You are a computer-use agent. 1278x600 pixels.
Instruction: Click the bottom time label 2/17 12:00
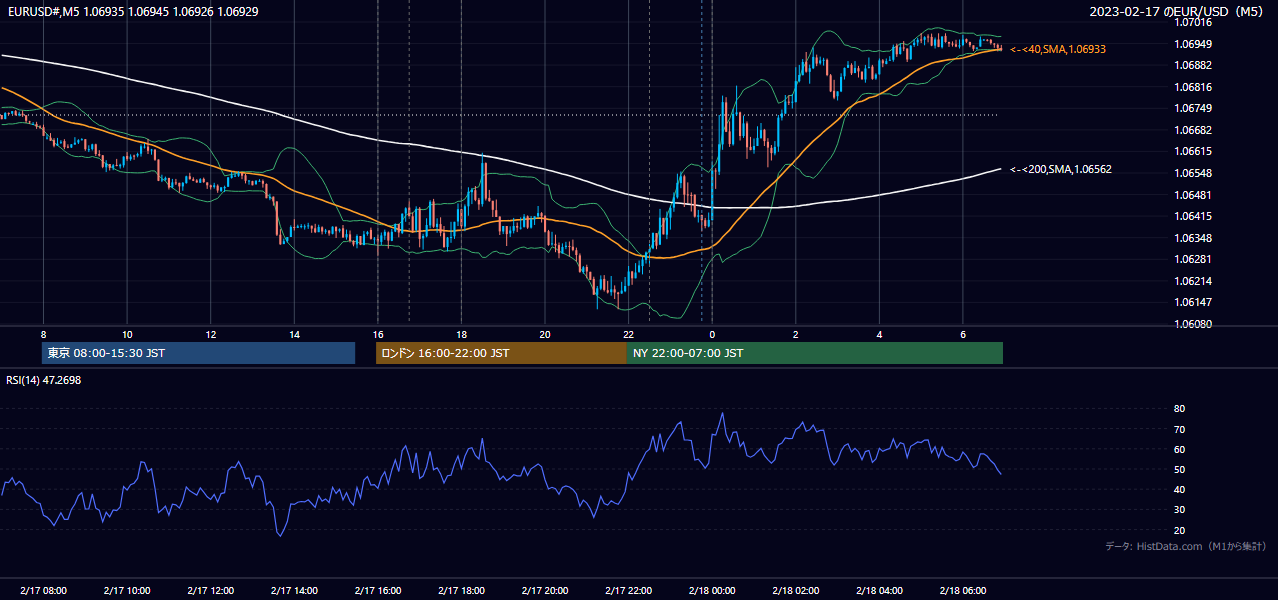(x=210, y=591)
